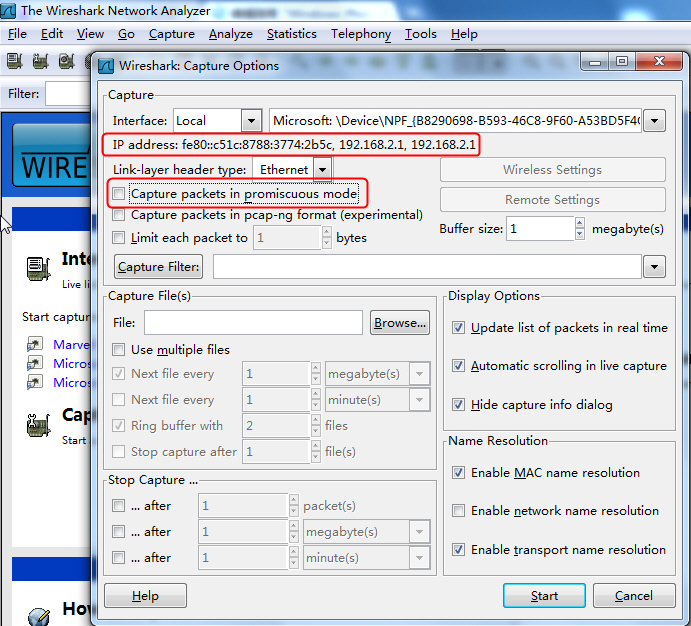The image size is (691, 626).
Task: Increase Buffer size with spinner arrow
Action: [580, 223]
